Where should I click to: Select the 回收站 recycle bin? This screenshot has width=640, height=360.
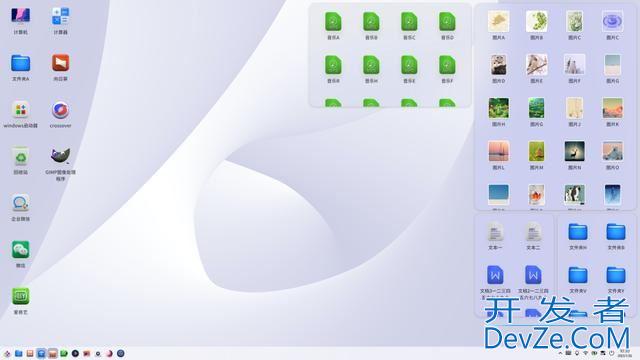click(20, 157)
